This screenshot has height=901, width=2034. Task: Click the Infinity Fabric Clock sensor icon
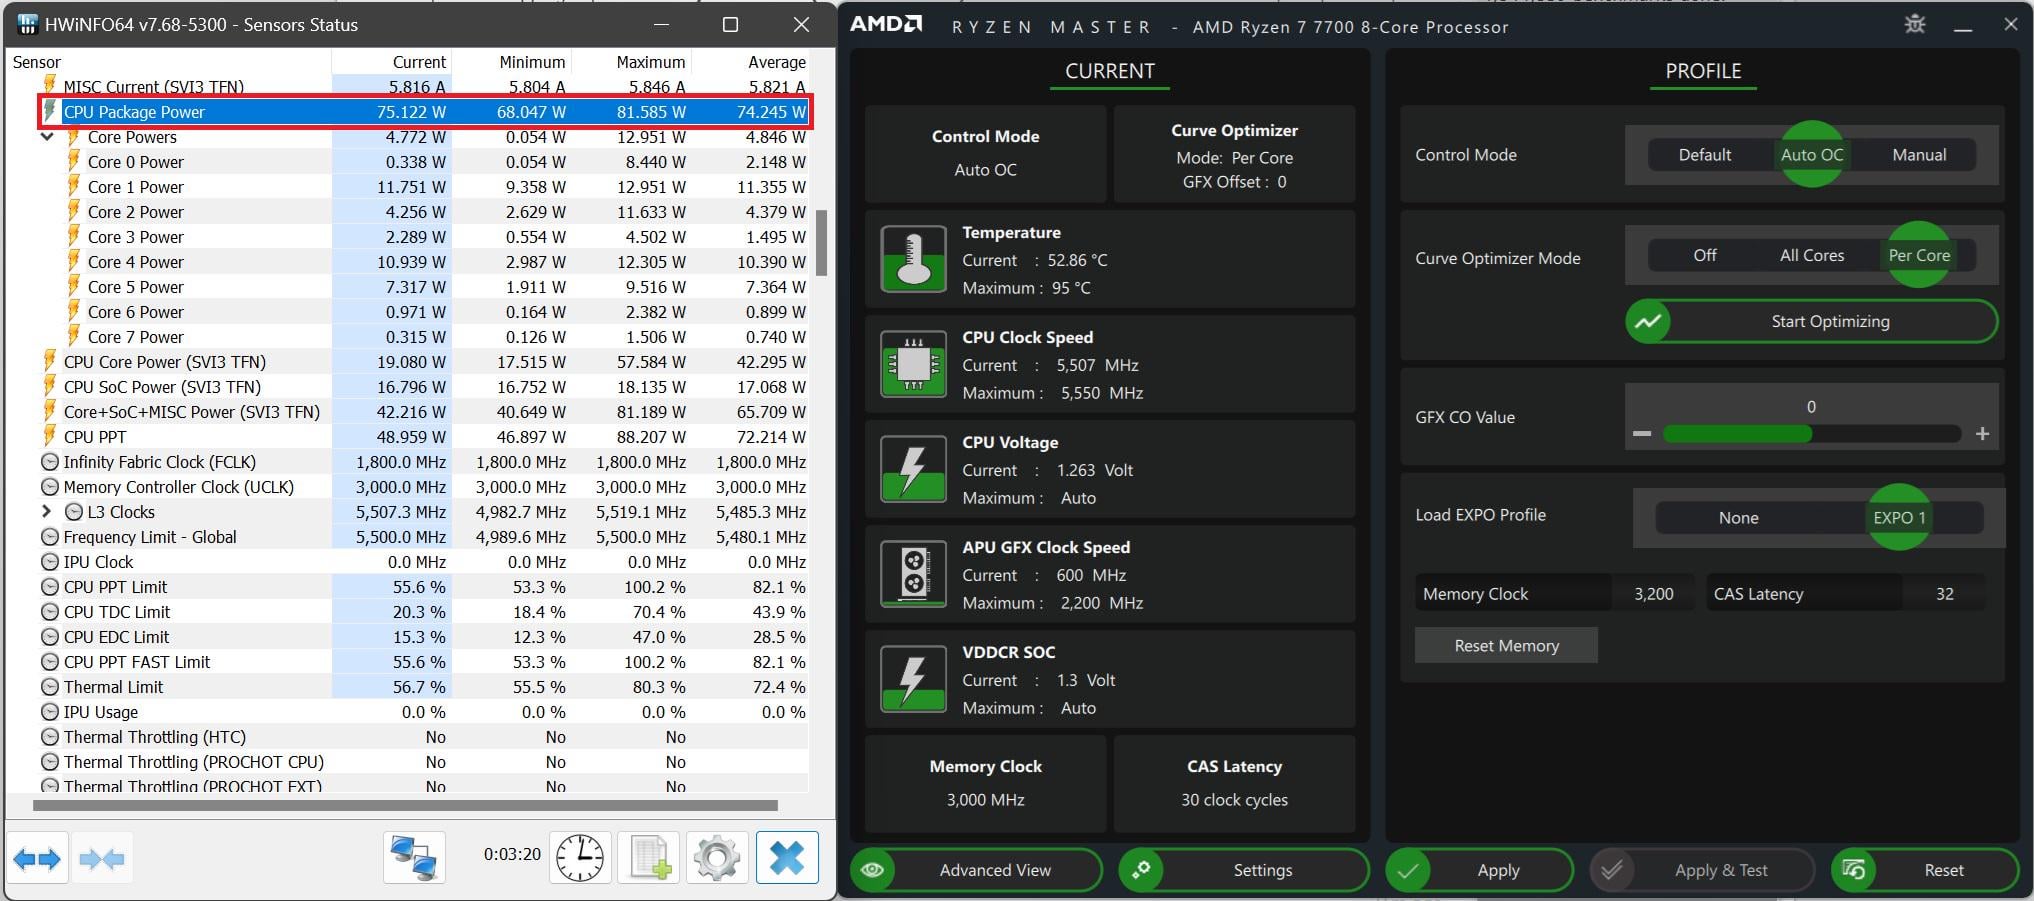pyautogui.click(x=49, y=462)
